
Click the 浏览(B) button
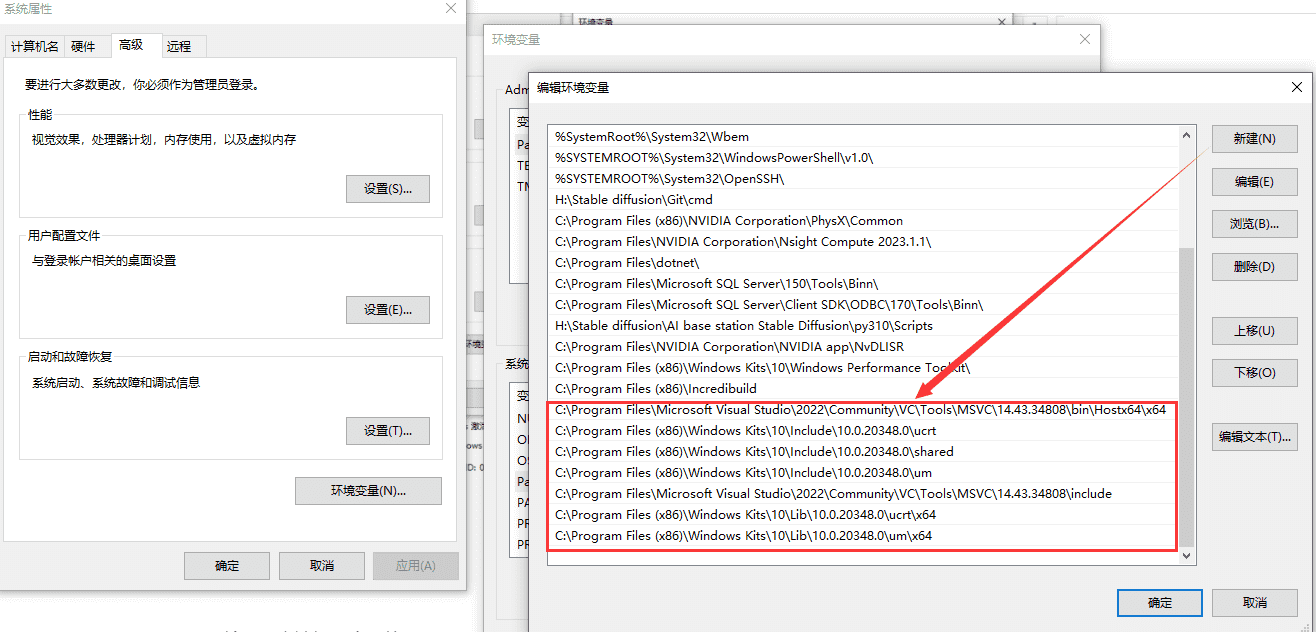(1254, 224)
